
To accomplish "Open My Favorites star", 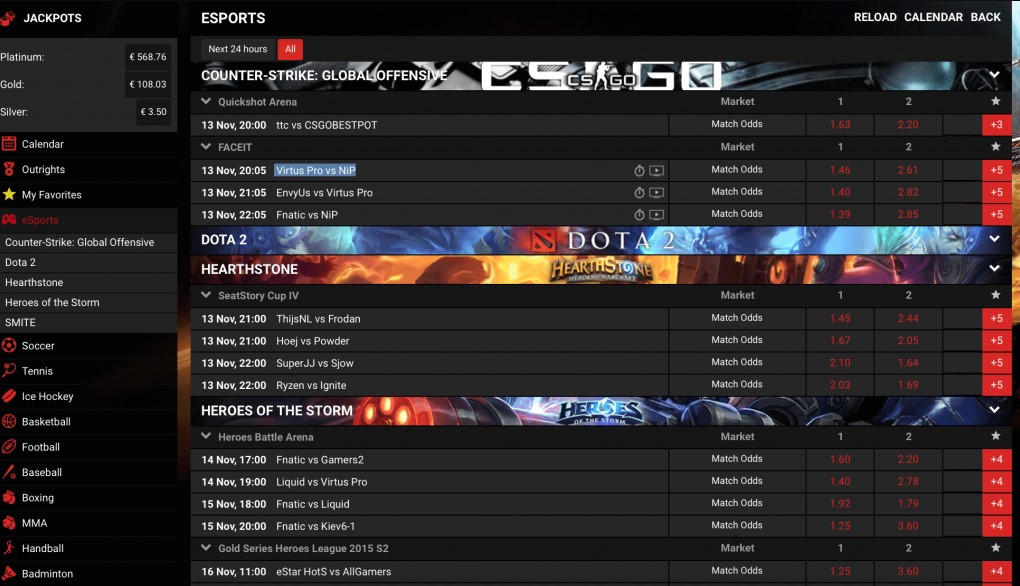I will click(9, 194).
